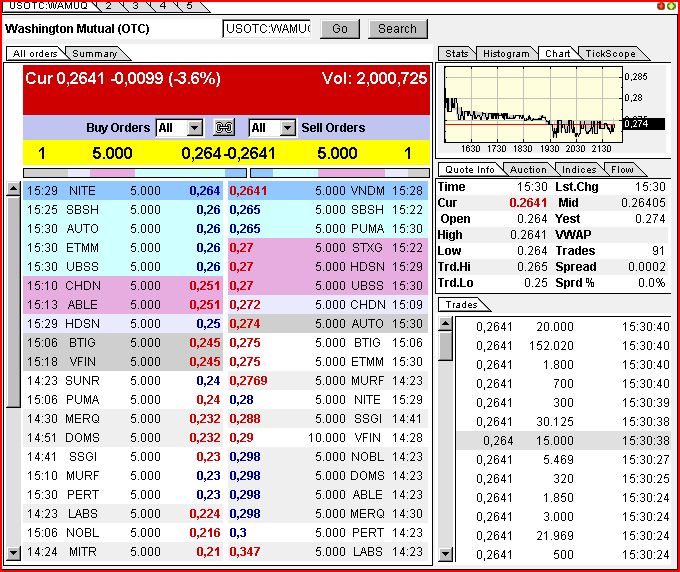Switch to workspace tab 5
The image size is (680, 572).
190,6
